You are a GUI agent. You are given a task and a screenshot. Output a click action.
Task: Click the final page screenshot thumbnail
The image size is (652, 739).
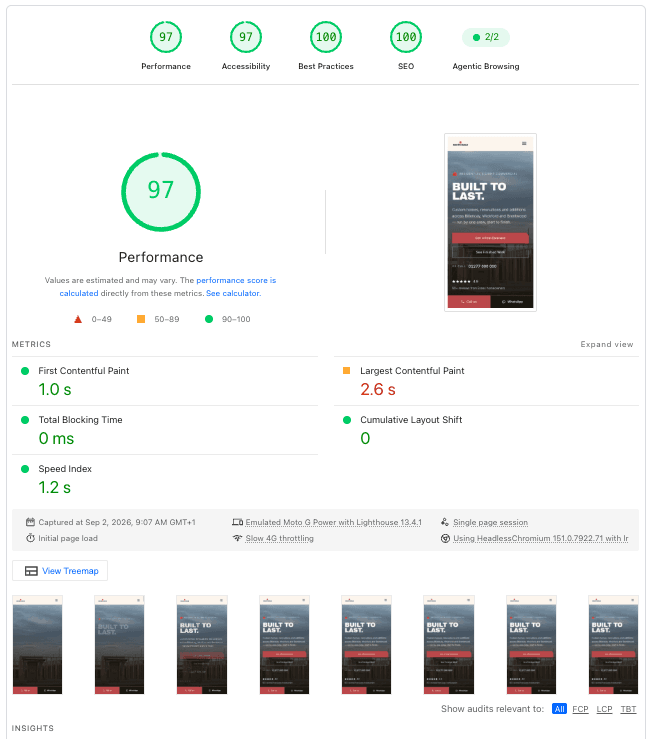(490, 222)
